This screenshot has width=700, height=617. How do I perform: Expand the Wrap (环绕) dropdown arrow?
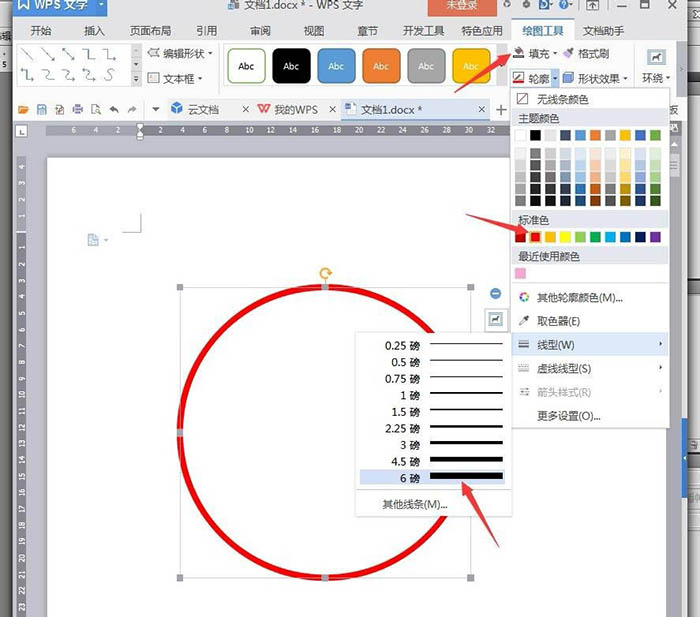(668, 78)
